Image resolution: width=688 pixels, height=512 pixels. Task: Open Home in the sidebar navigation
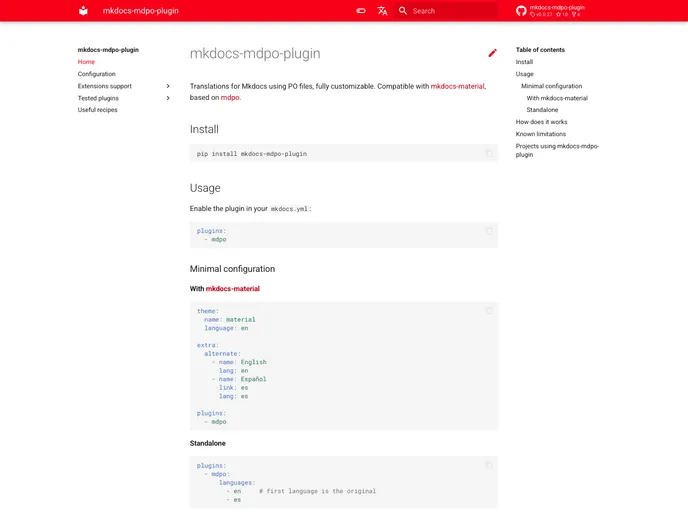tap(86, 62)
